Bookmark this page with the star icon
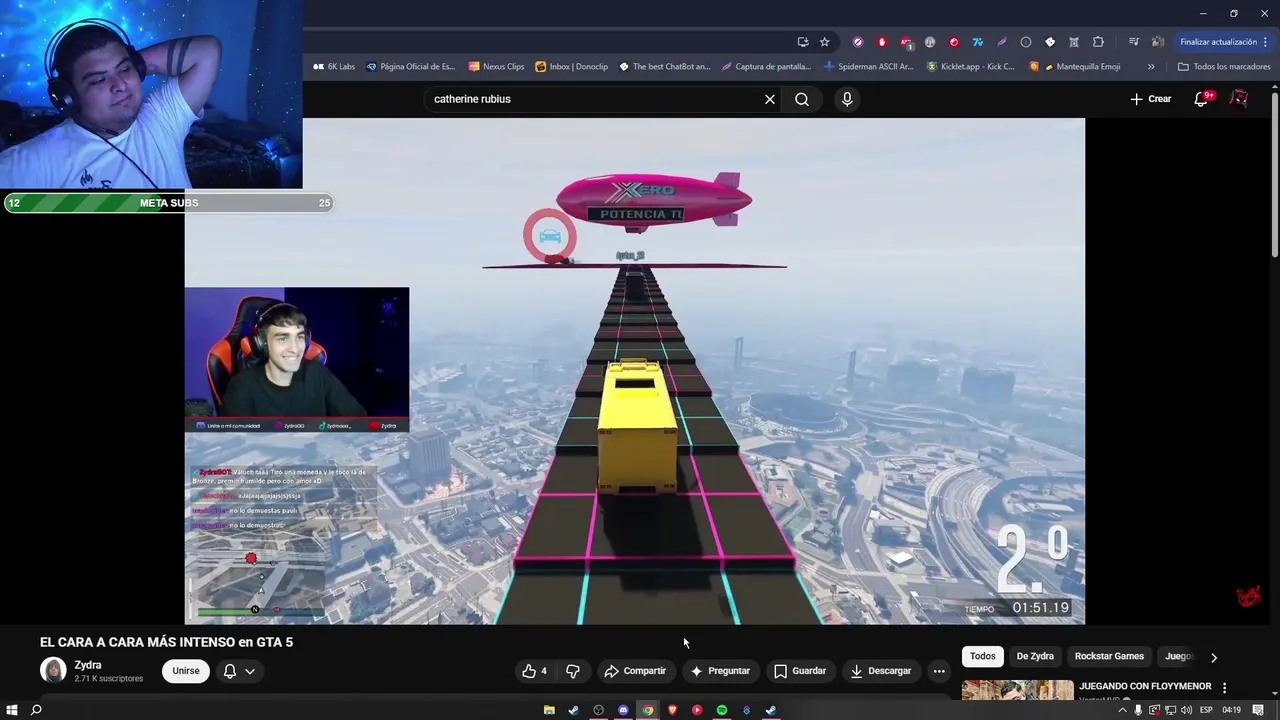Image resolution: width=1280 pixels, height=720 pixels. click(x=824, y=42)
